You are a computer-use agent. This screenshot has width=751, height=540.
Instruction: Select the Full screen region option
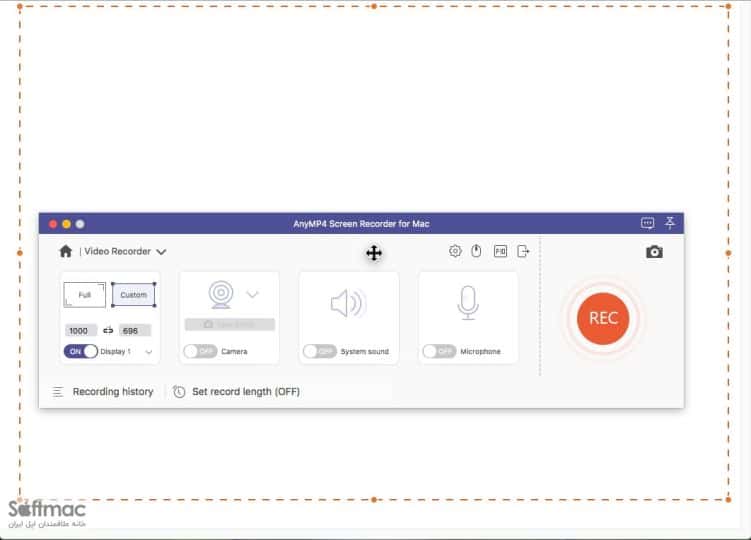[85, 295]
